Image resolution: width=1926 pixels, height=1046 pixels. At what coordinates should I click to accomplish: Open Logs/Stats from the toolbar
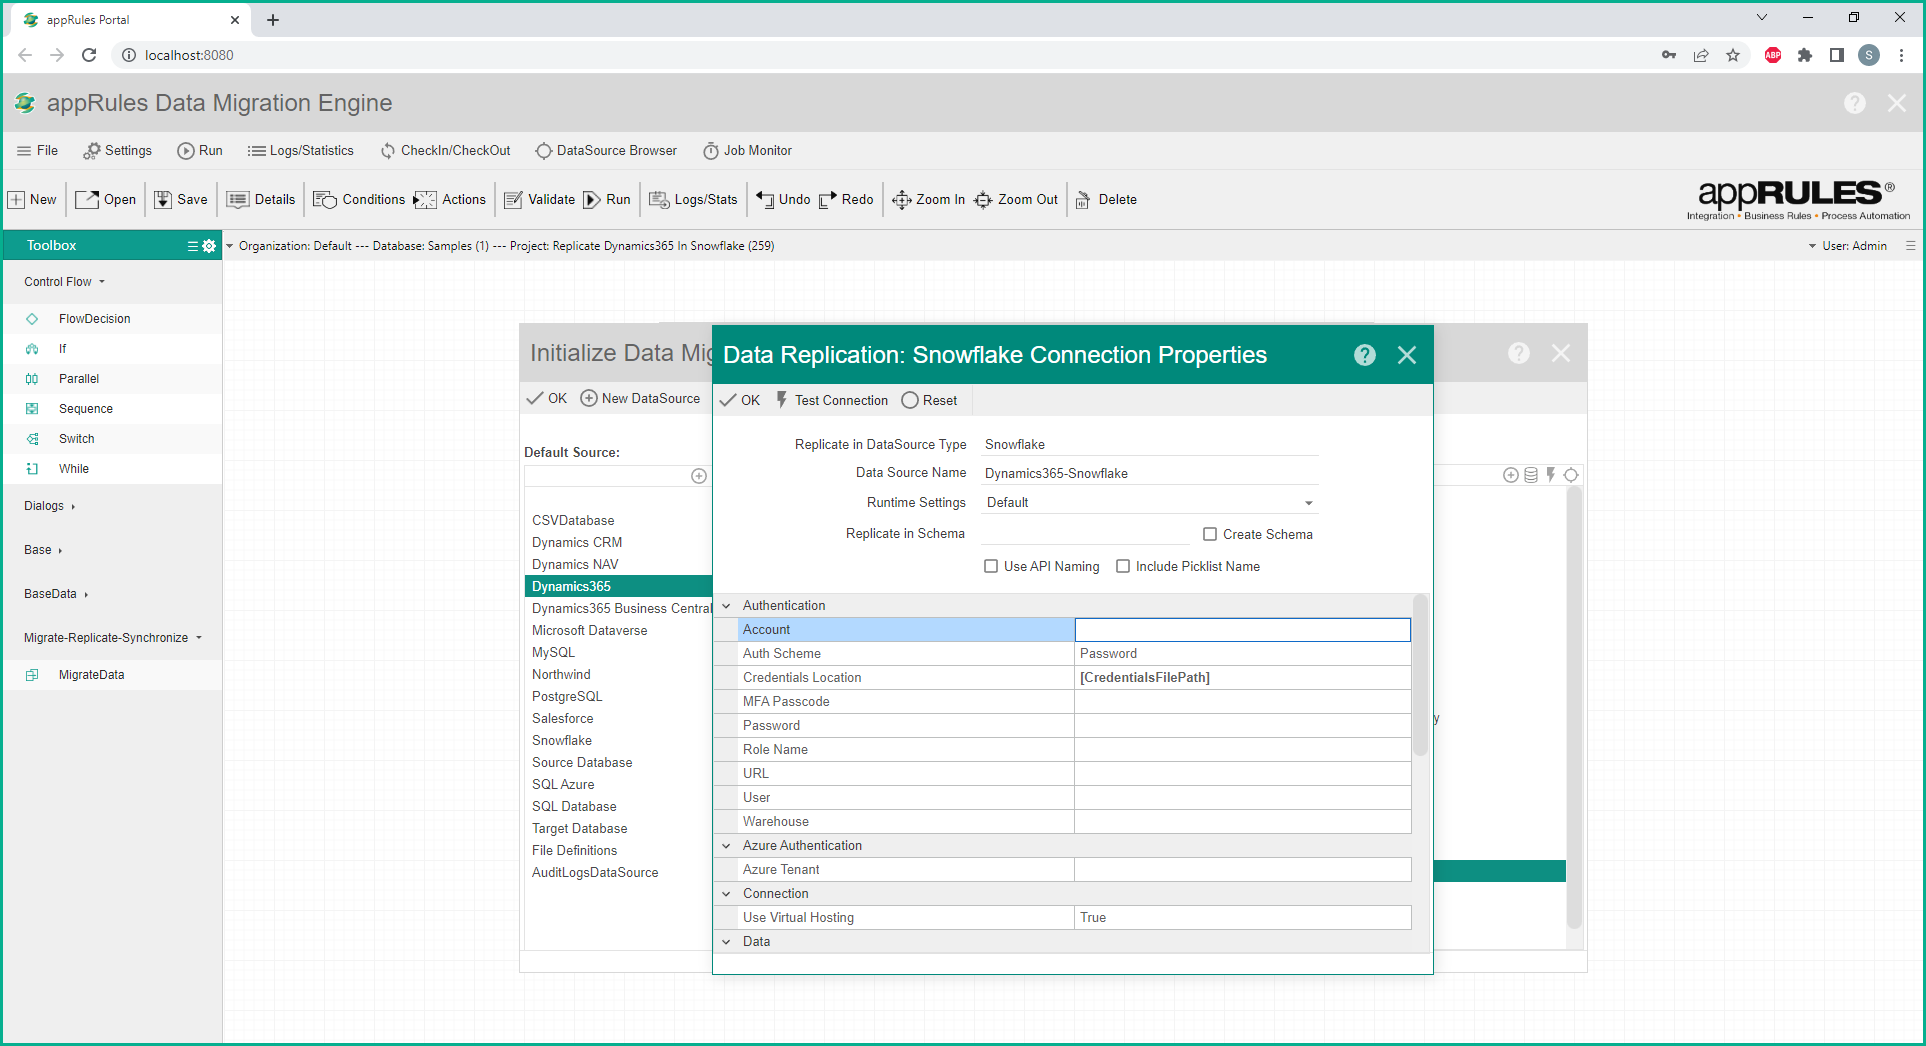pos(694,200)
